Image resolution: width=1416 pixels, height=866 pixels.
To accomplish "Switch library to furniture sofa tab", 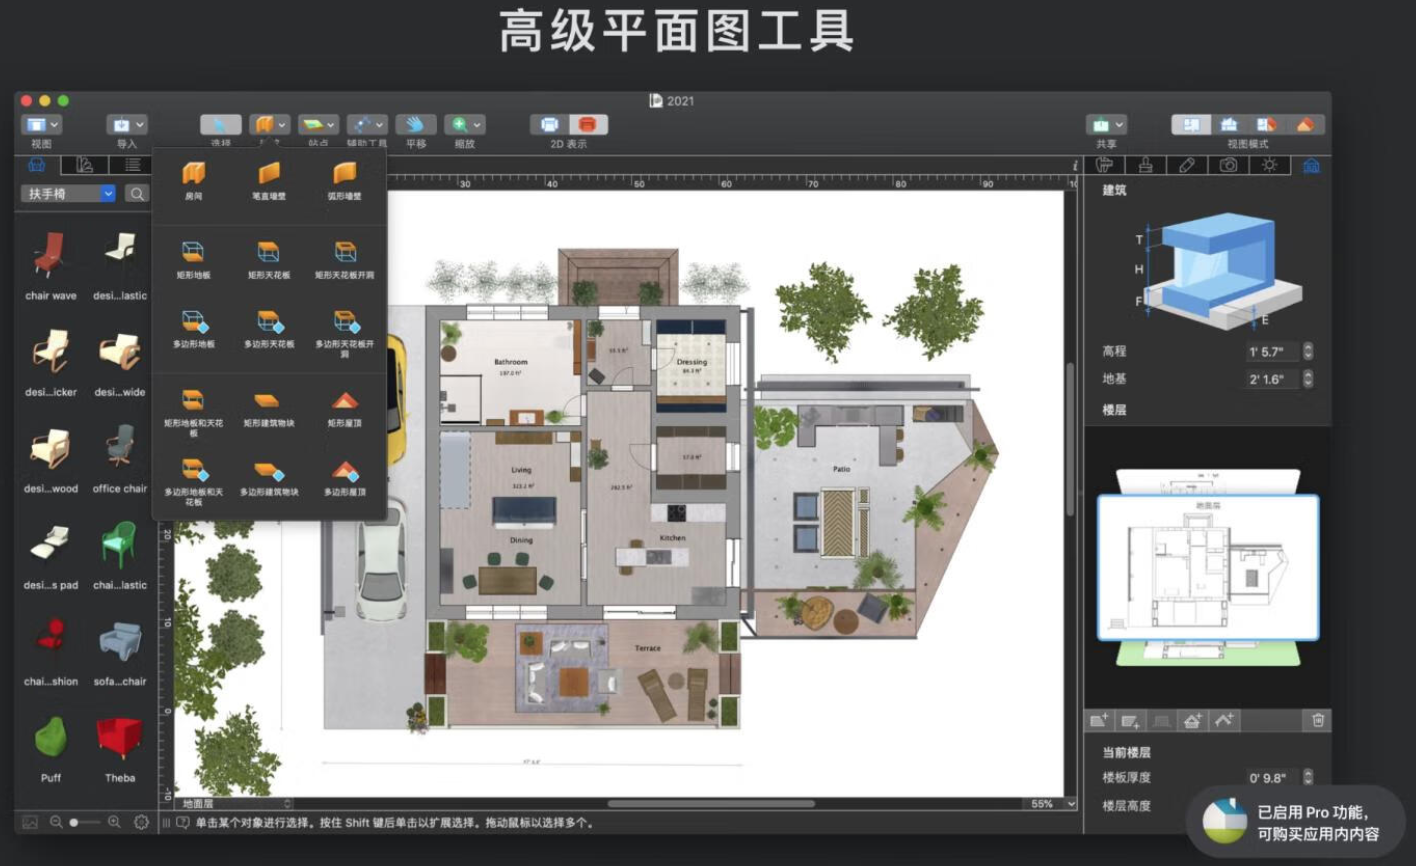I will 37,165.
